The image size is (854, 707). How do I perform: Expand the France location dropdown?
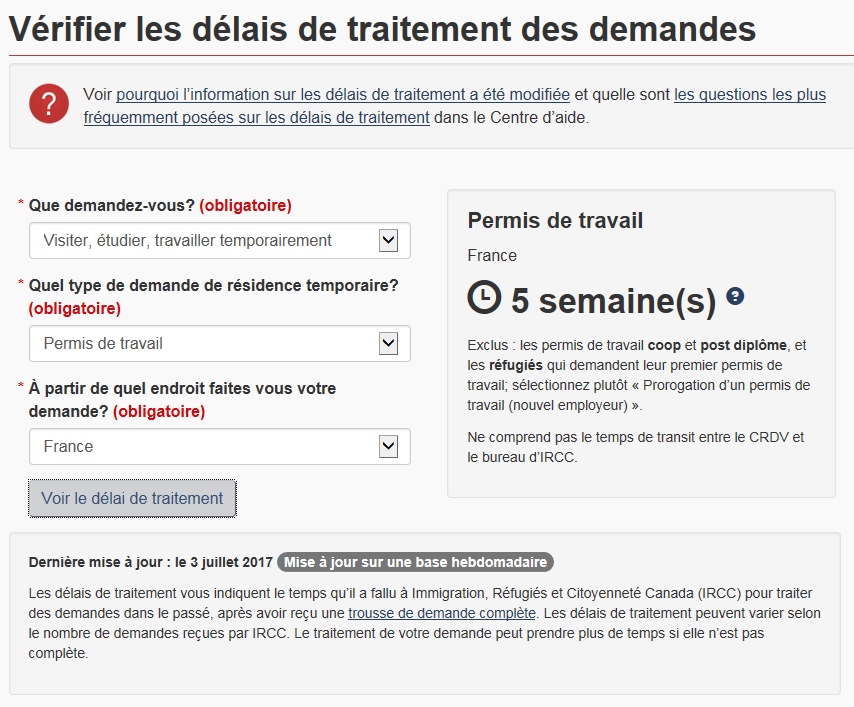click(219, 447)
